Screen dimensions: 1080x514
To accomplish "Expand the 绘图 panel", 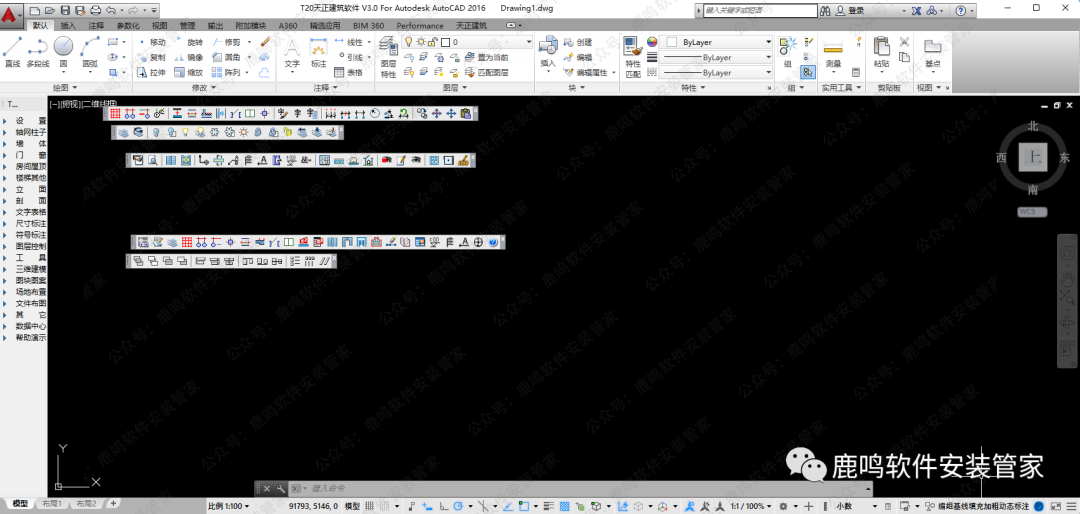I will [65, 88].
